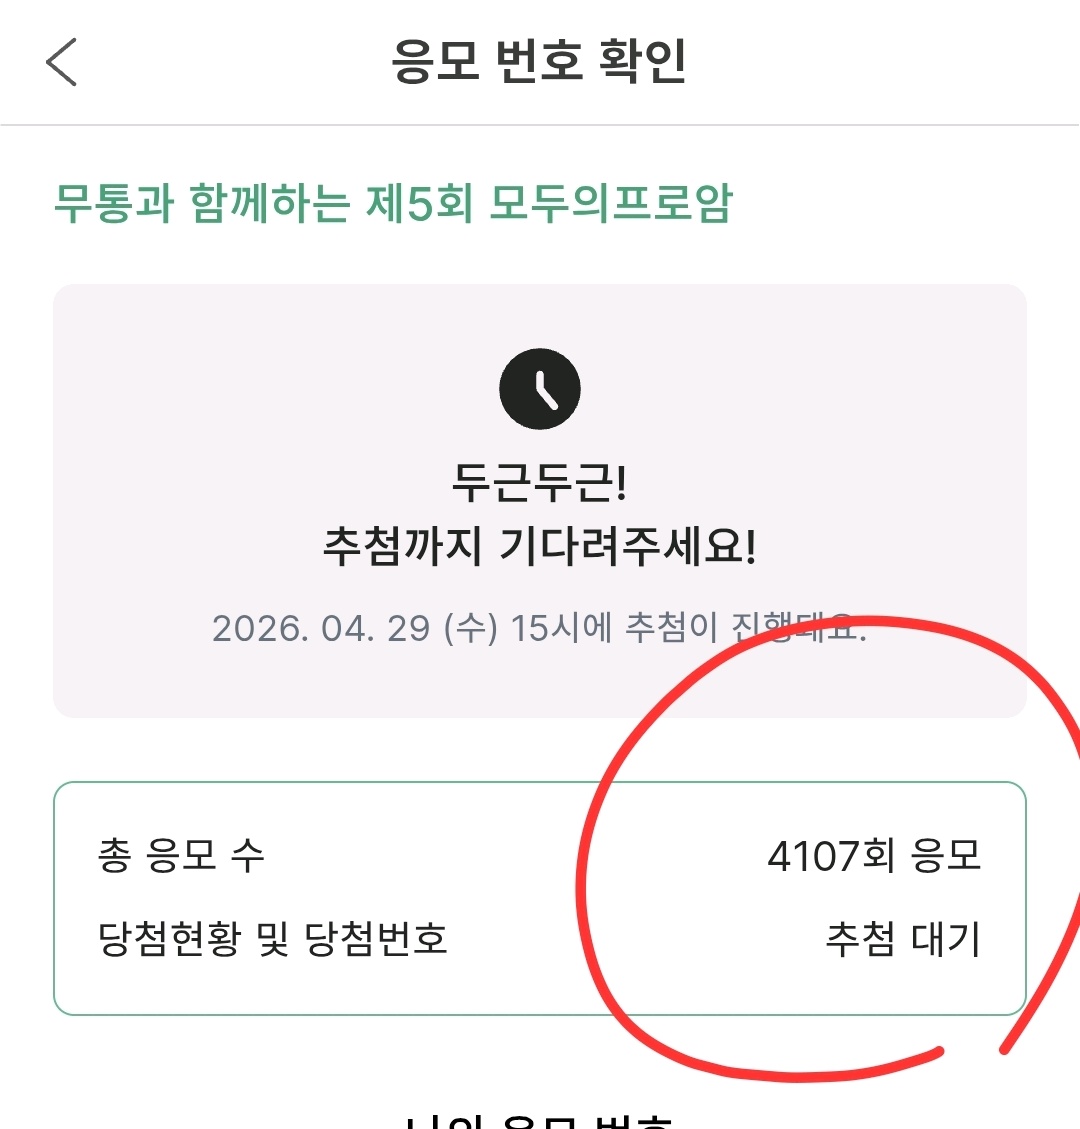Tap the 4107회 응모 count value
This screenshot has width=1080, height=1129.
tap(874, 856)
